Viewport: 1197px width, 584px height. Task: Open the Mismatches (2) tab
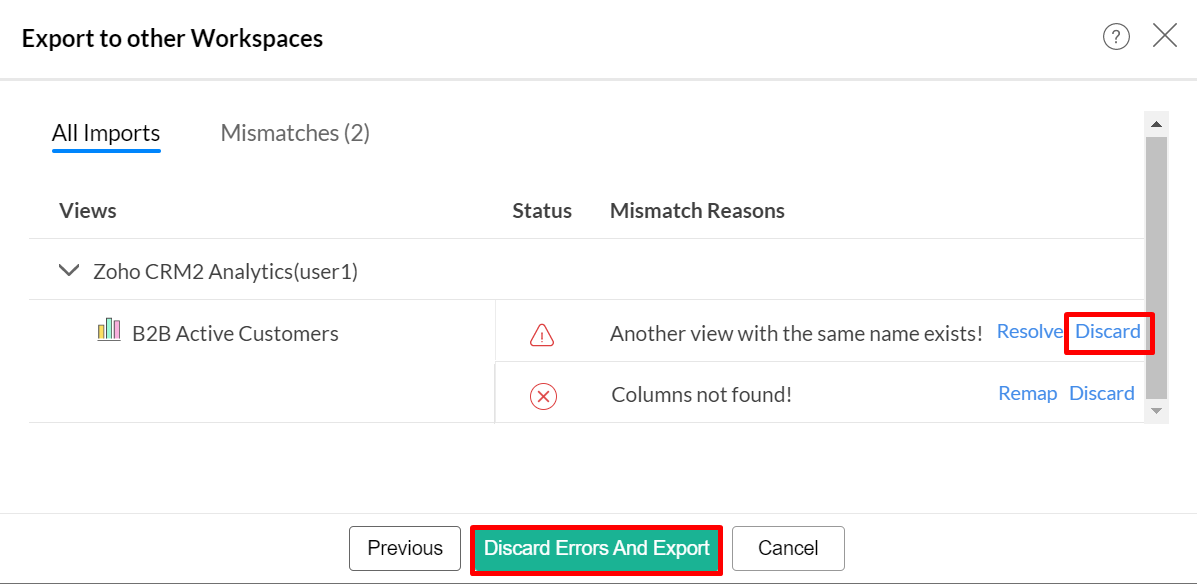tap(295, 133)
